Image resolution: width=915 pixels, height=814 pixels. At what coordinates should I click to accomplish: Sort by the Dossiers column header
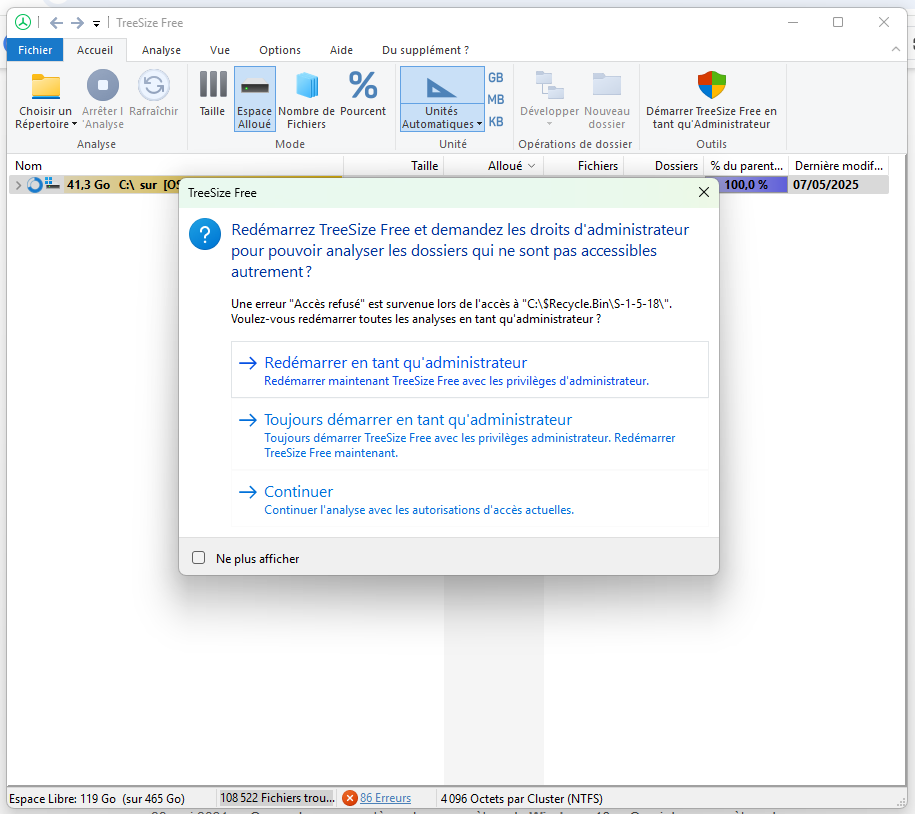coord(664,166)
